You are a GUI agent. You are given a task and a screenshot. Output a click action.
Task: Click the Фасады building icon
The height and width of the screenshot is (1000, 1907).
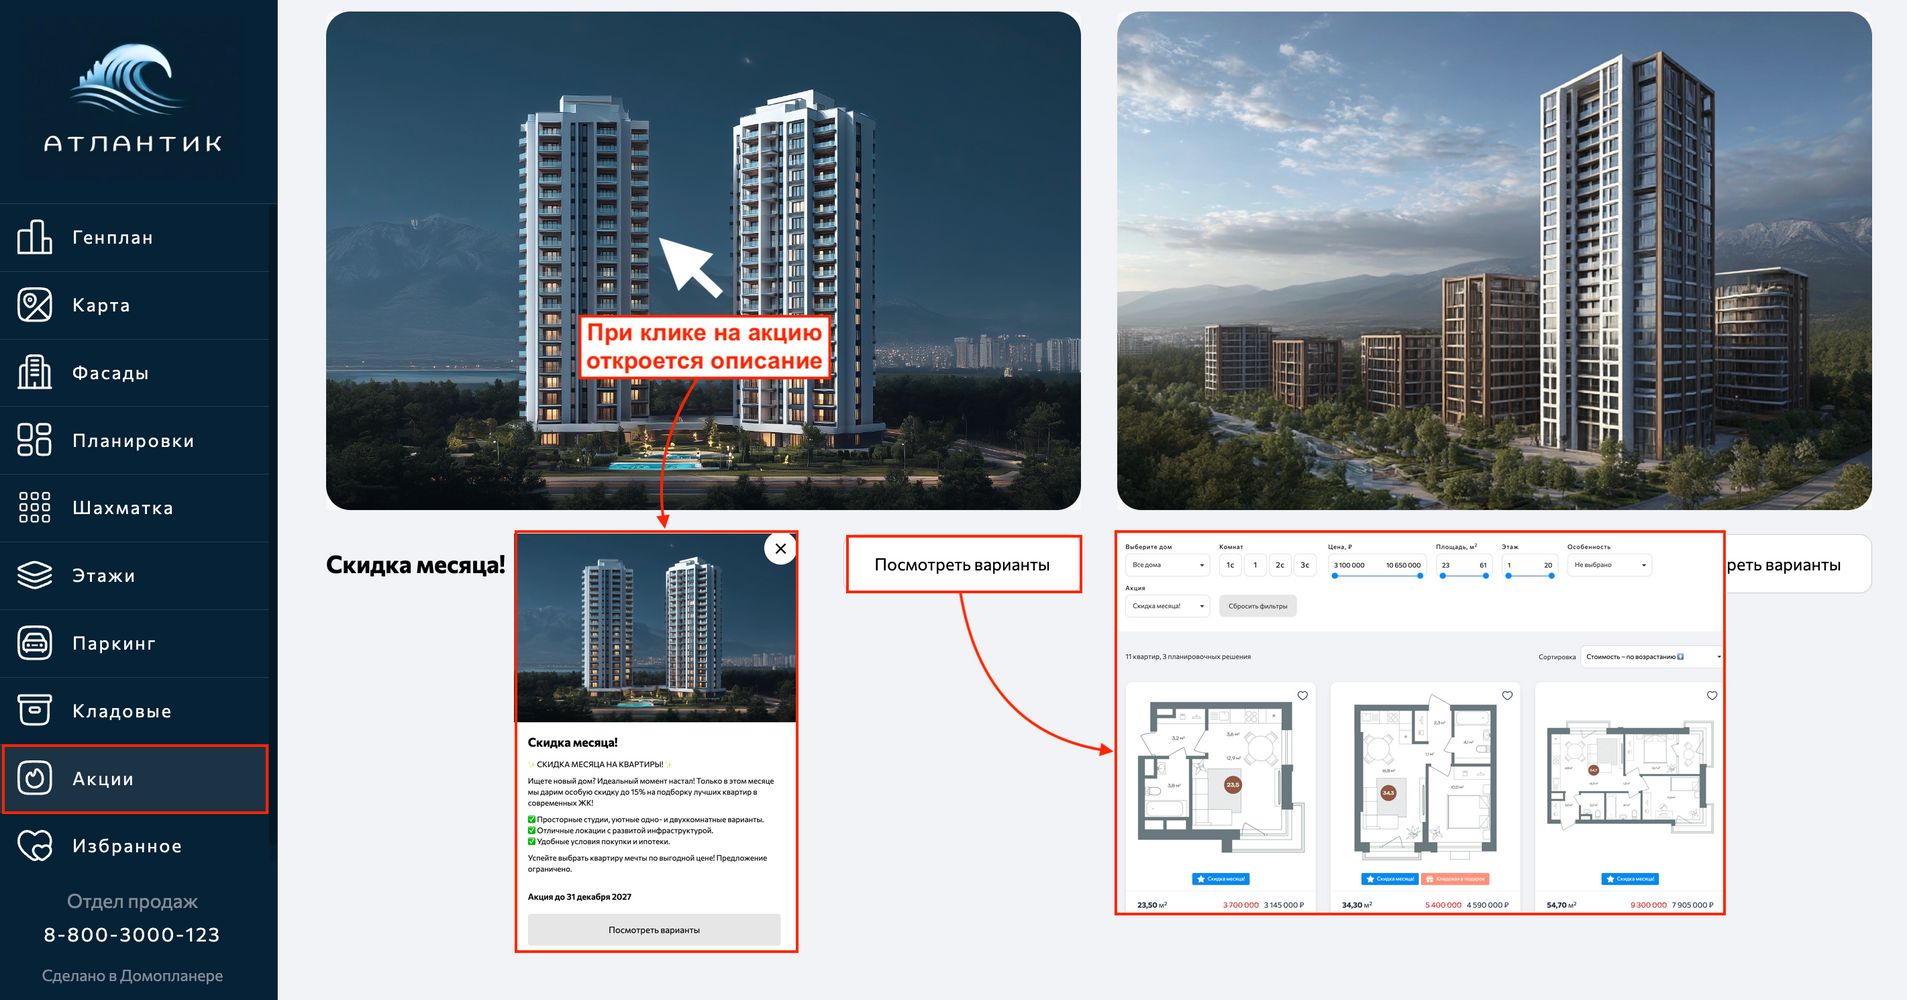click(35, 372)
